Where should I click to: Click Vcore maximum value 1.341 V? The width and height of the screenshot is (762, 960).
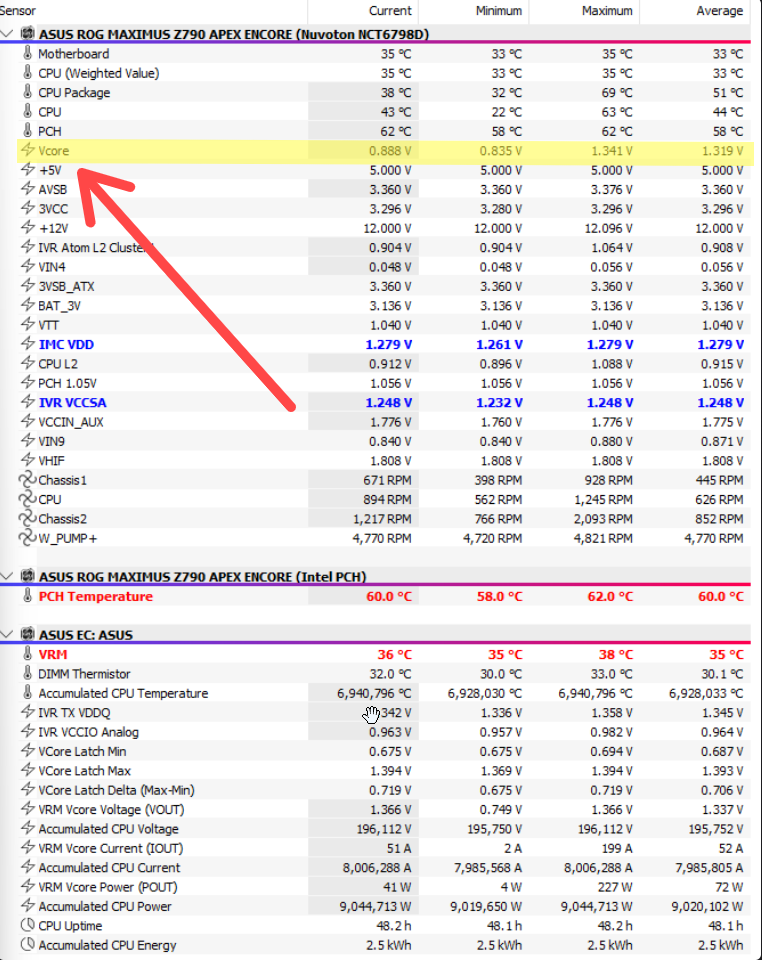click(611, 151)
